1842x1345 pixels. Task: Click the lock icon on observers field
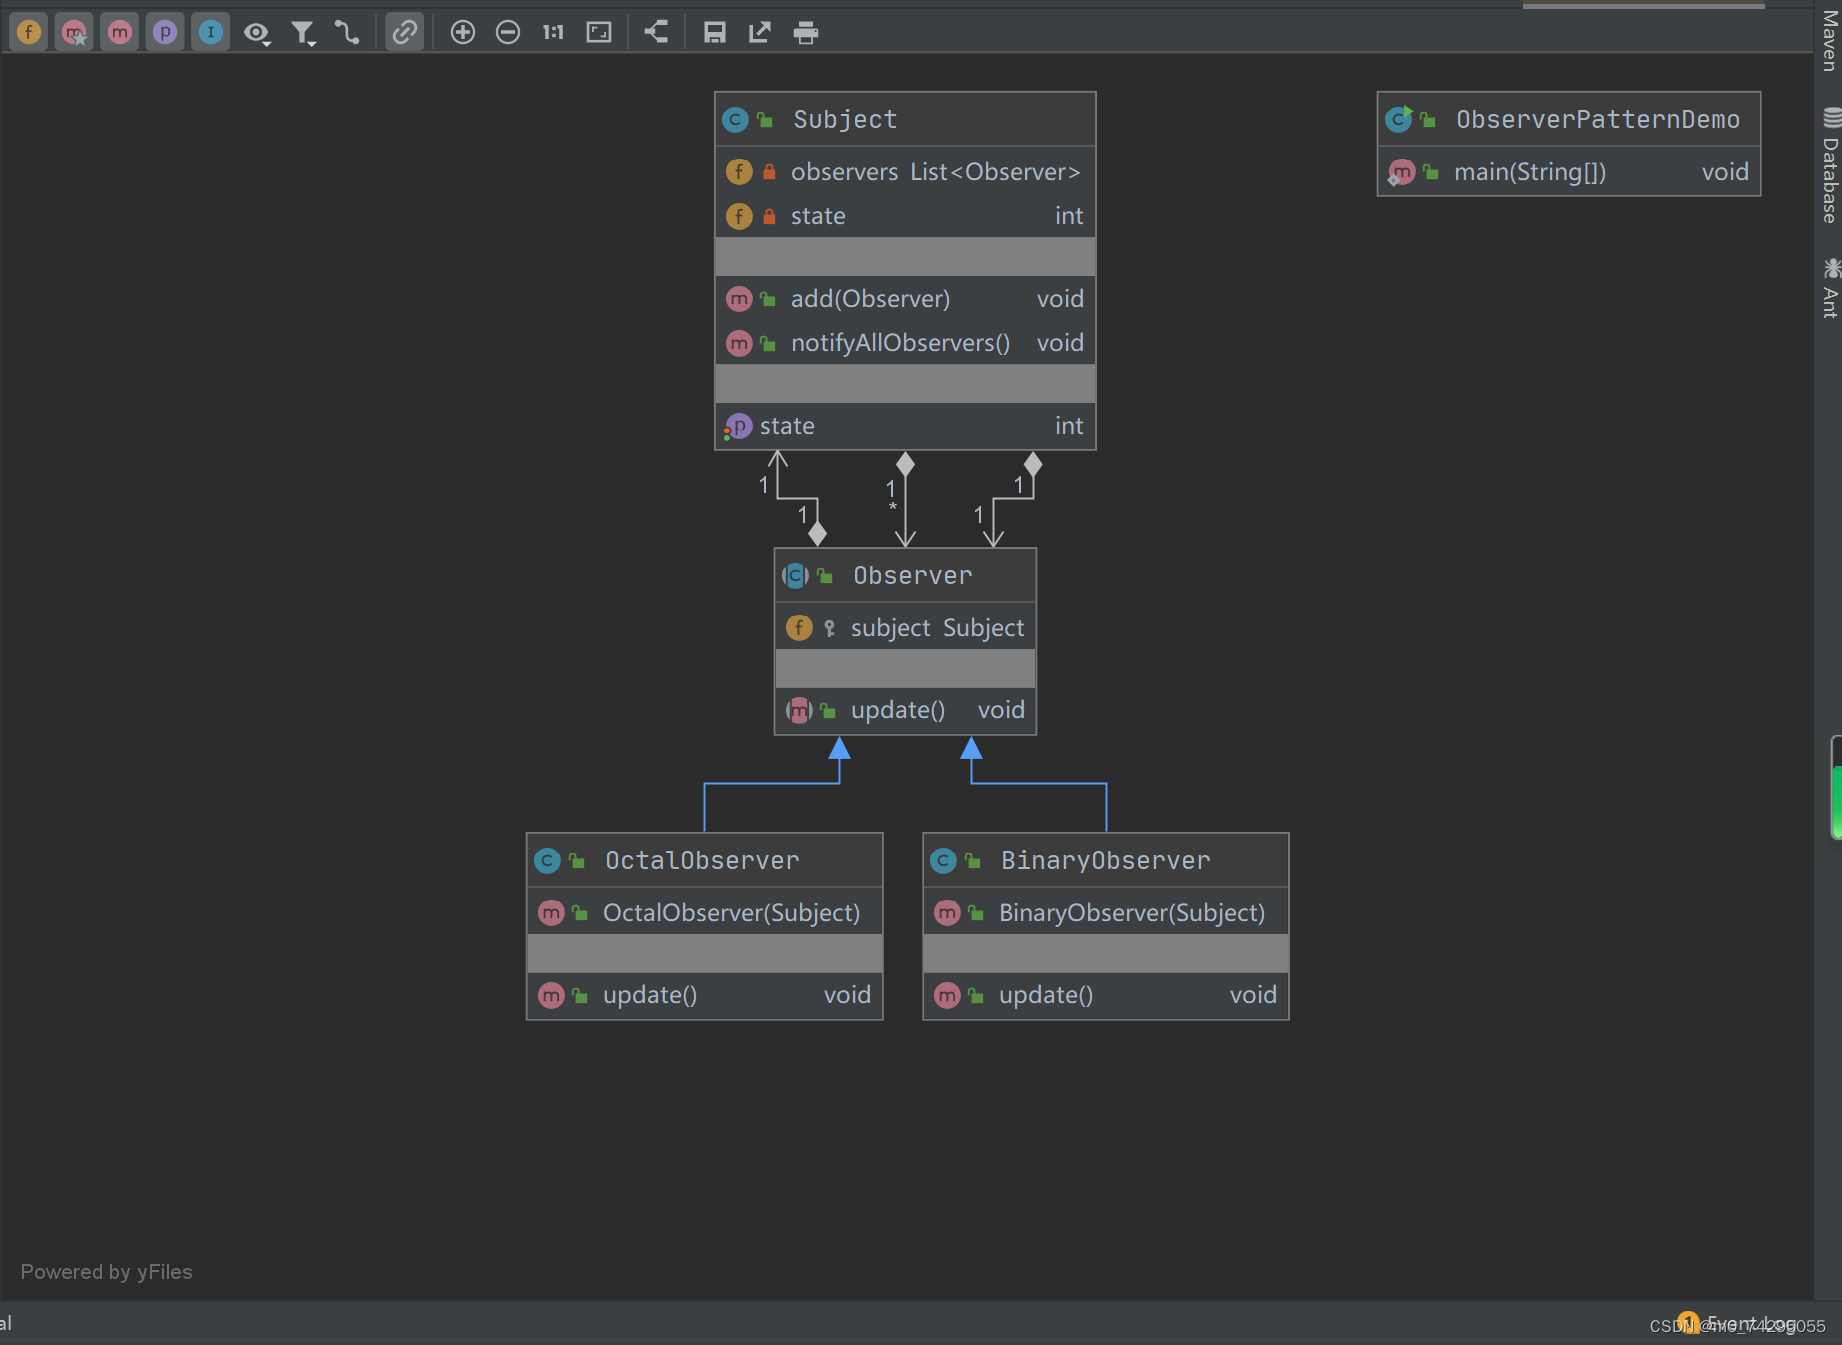(x=769, y=172)
